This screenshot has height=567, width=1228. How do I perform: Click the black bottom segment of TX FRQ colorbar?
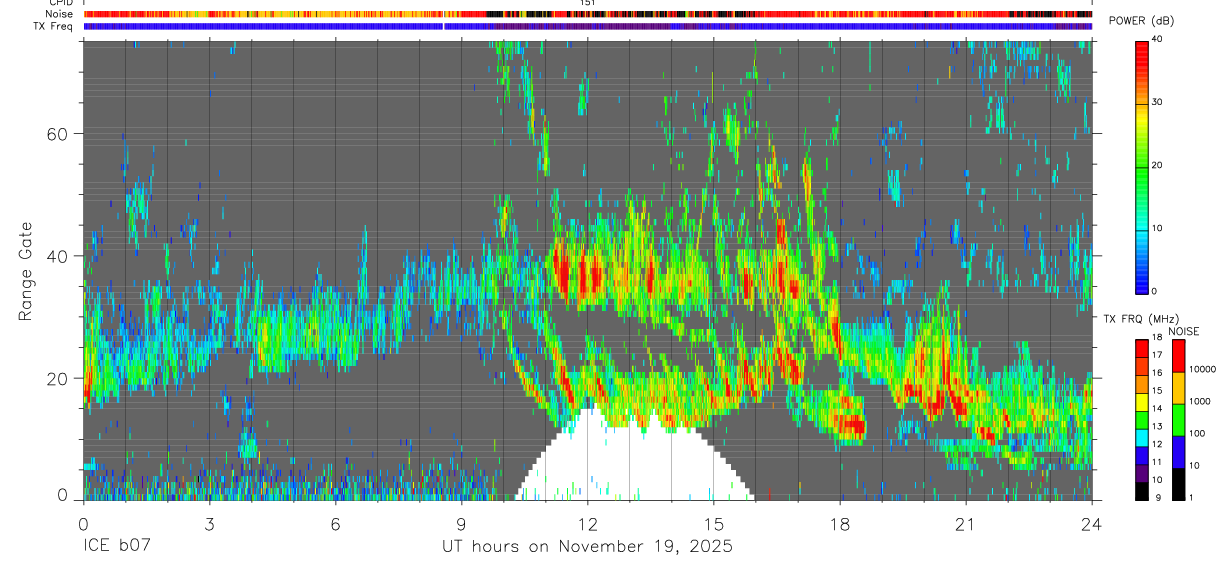click(x=1141, y=491)
